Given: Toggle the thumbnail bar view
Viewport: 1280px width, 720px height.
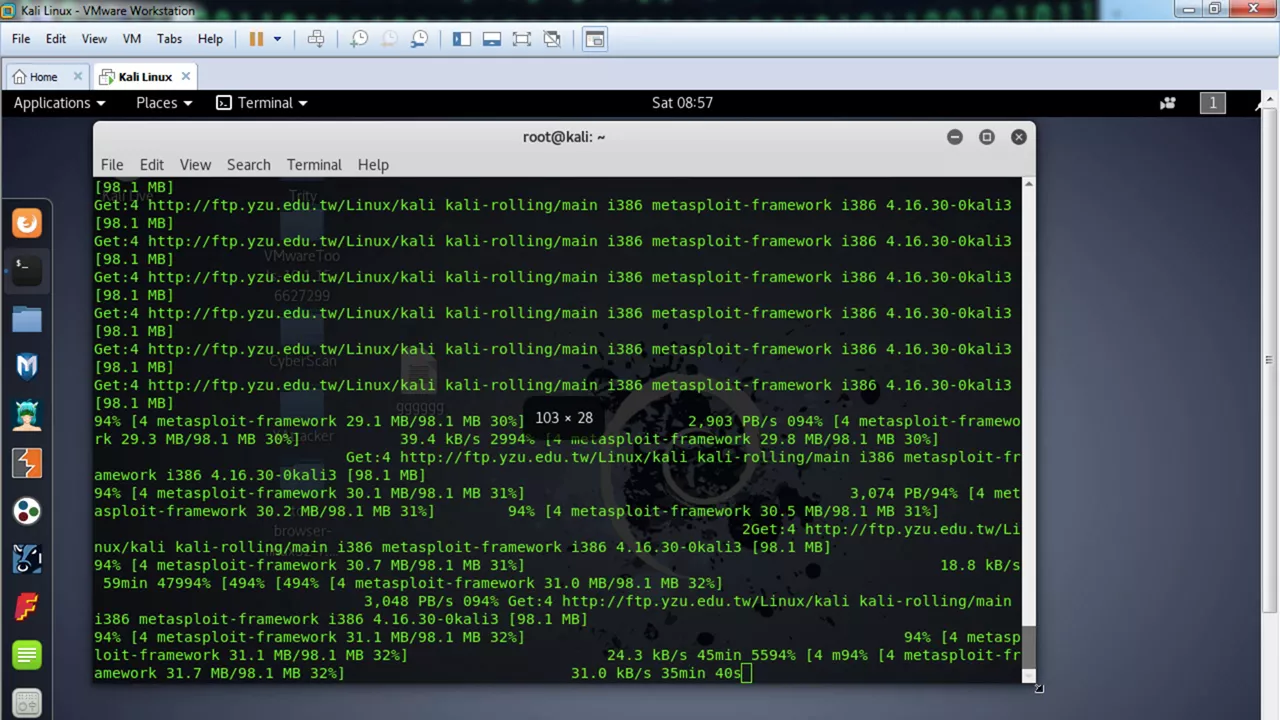Looking at the screenshot, I should (x=492, y=39).
